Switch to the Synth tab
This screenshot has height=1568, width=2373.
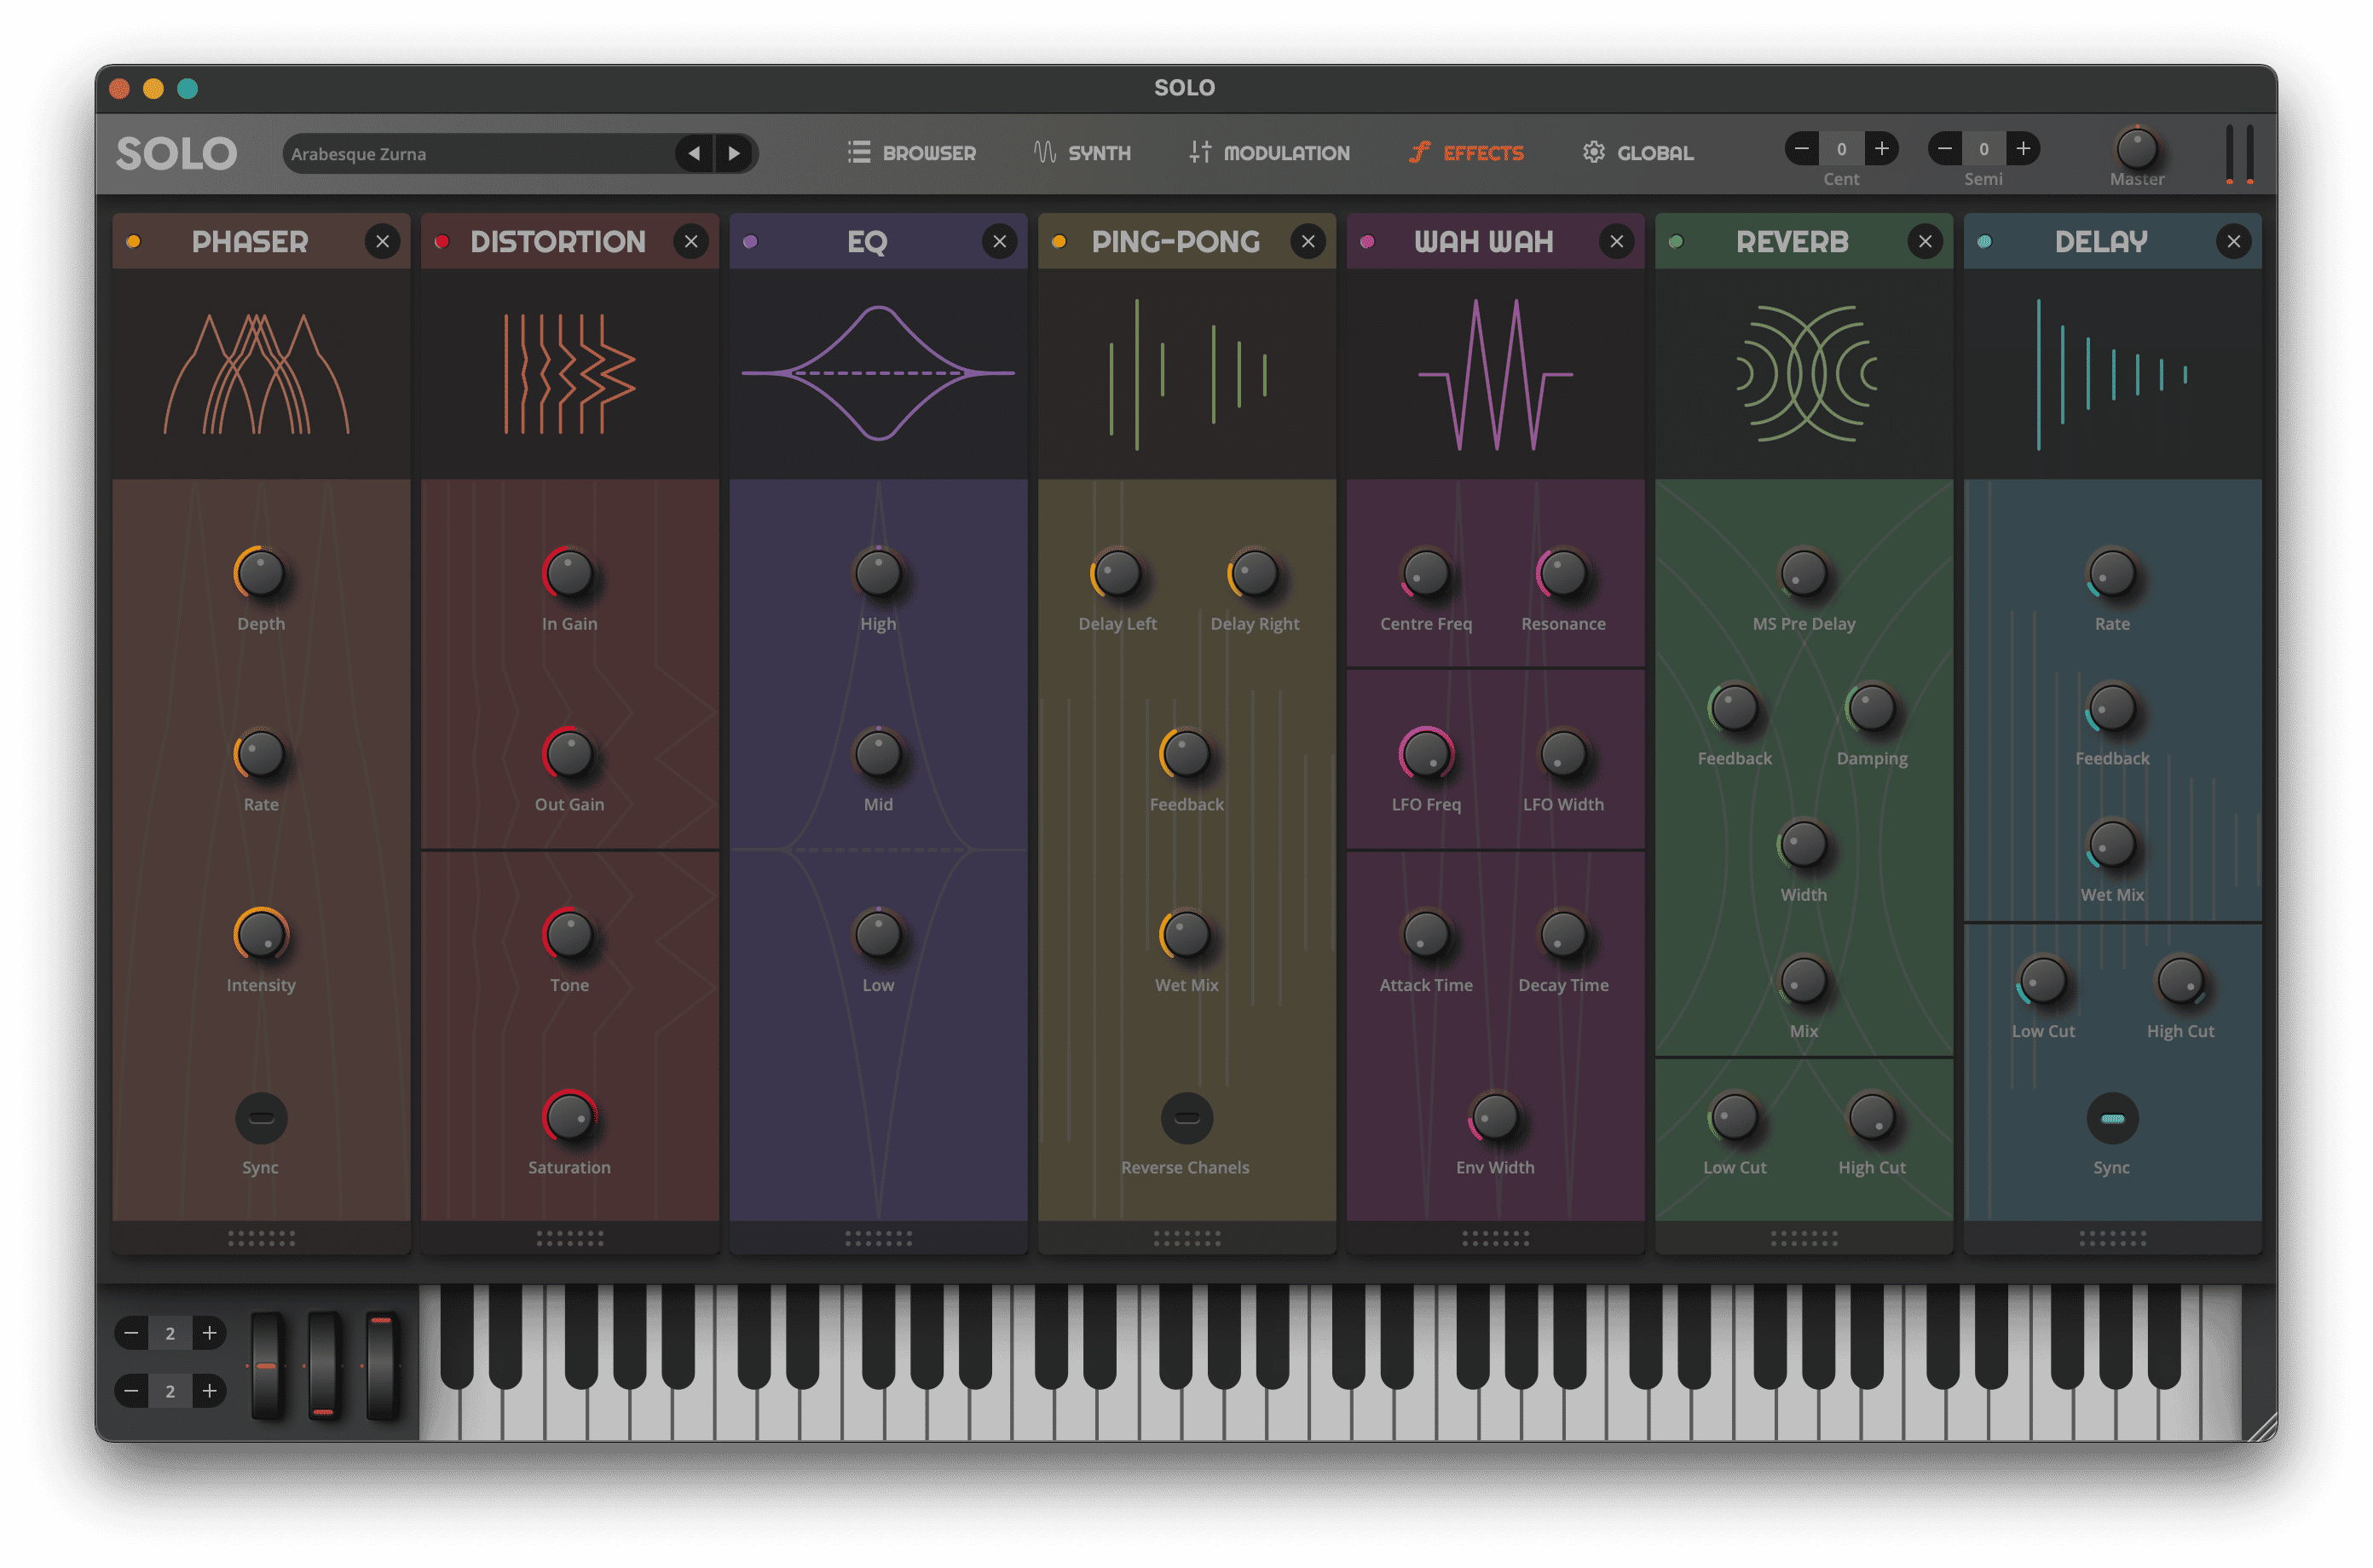pos(1082,153)
